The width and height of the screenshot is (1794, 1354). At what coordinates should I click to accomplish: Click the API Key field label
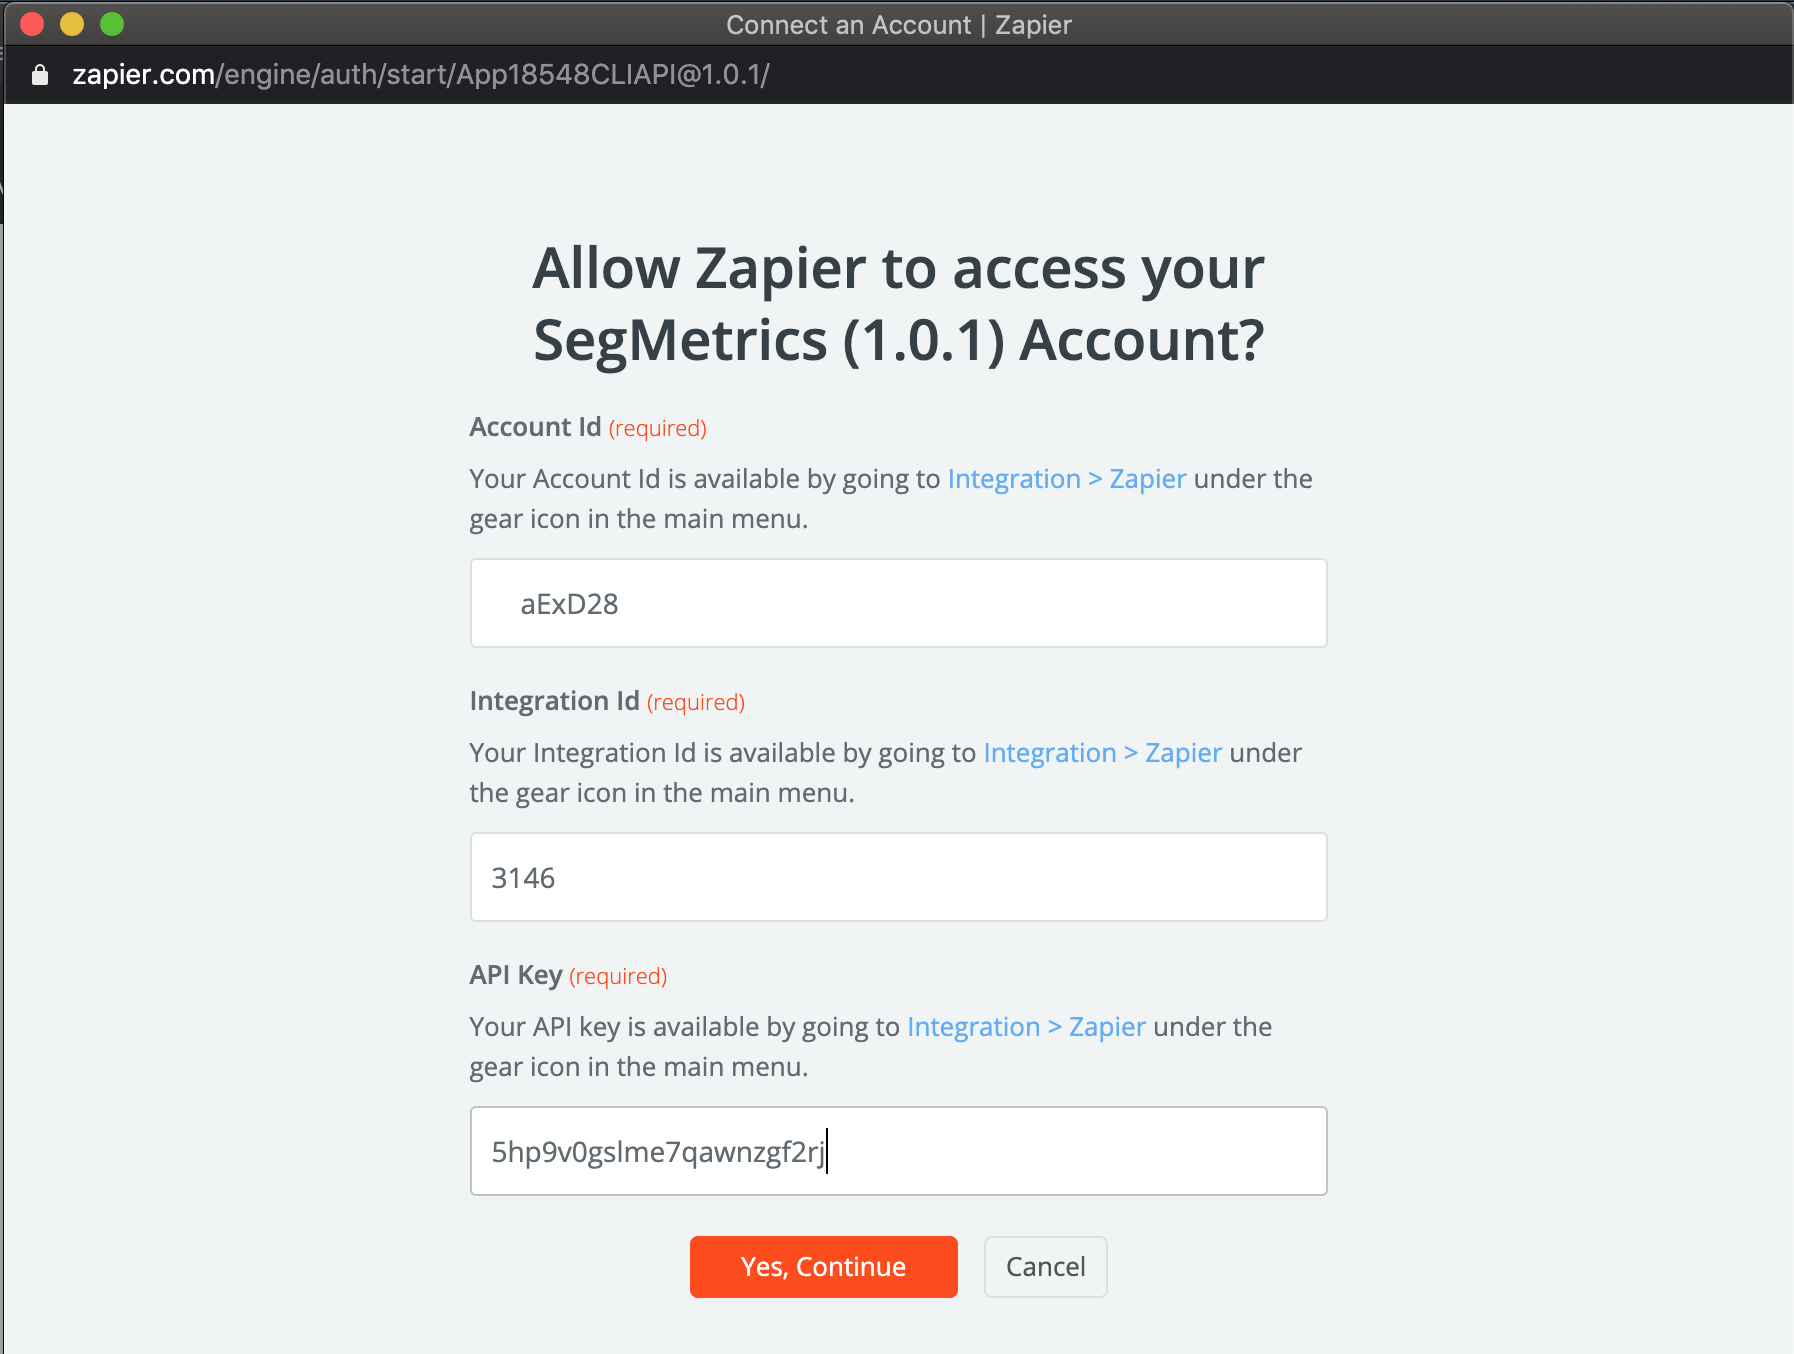pos(515,975)
